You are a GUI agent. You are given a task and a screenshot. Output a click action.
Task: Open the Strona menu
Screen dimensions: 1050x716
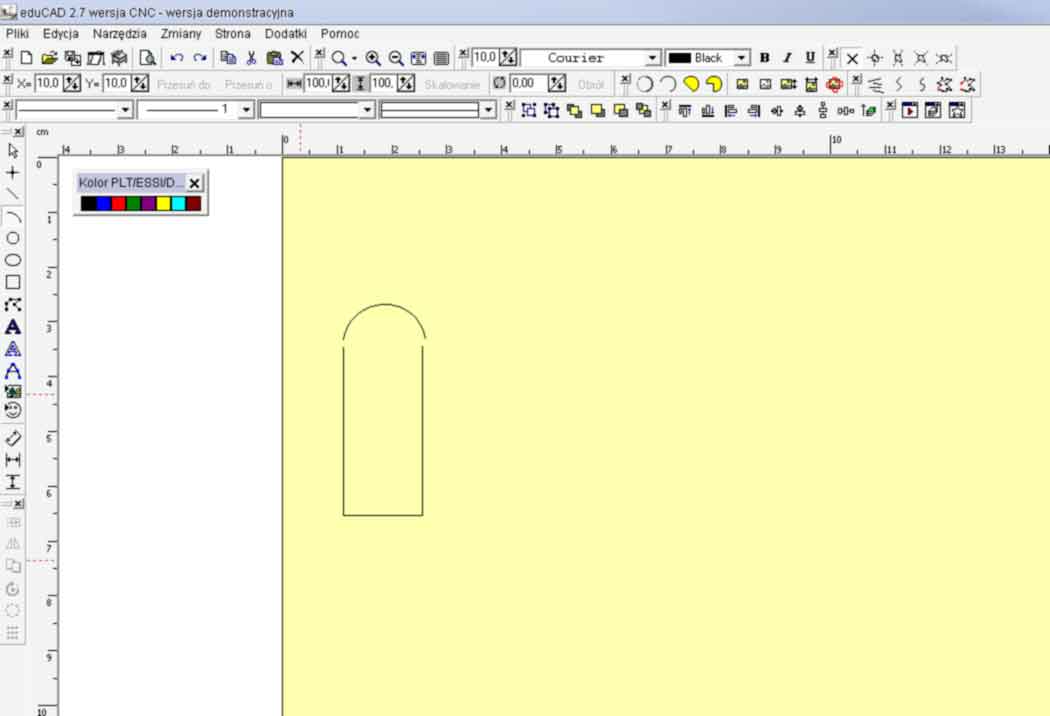pos(232,33)
